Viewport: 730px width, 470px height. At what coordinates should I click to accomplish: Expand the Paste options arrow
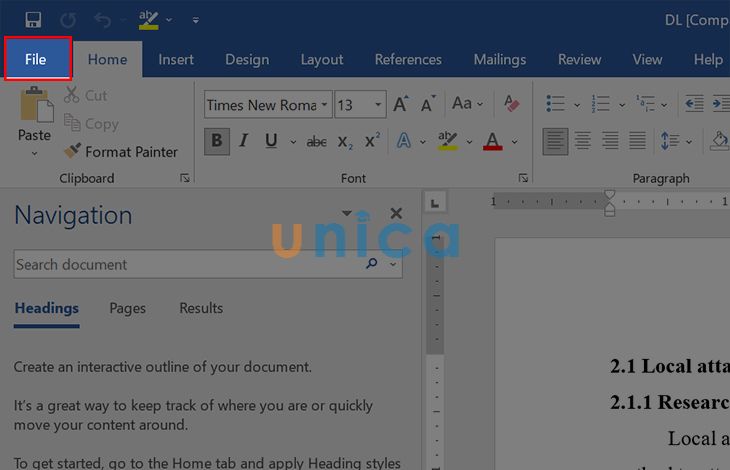pos(34,154)
